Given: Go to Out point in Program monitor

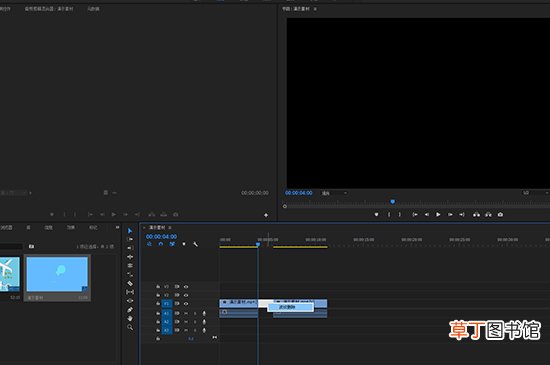Looking at the screenshot, I should point(462,214).
